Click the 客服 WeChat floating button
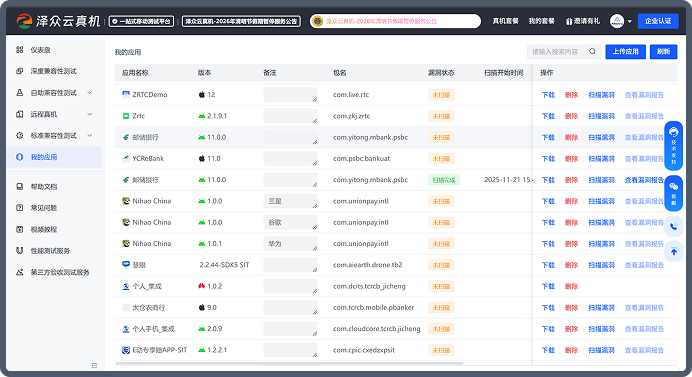The image size is (692, 377). pyautogui.click(x=673, y=193)
